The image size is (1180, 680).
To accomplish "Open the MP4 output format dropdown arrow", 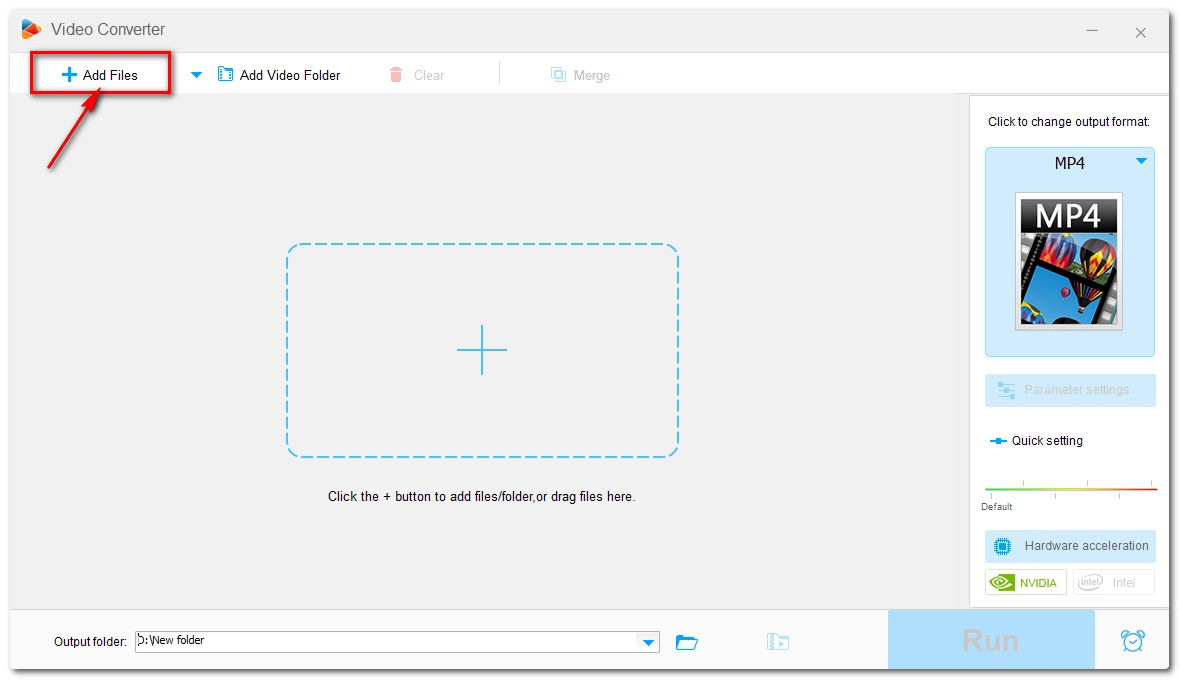I will pos(1141,162).
